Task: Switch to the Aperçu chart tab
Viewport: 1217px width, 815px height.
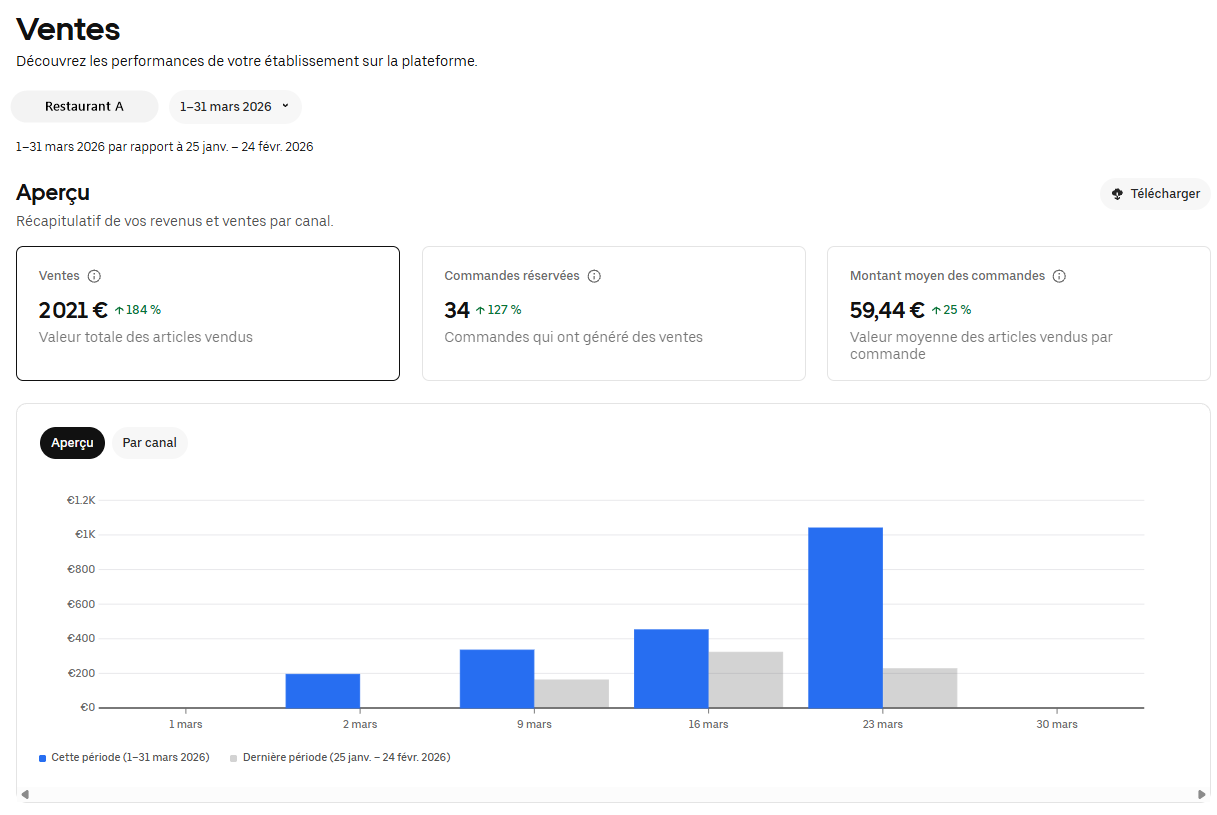Action: click(72, 443)
